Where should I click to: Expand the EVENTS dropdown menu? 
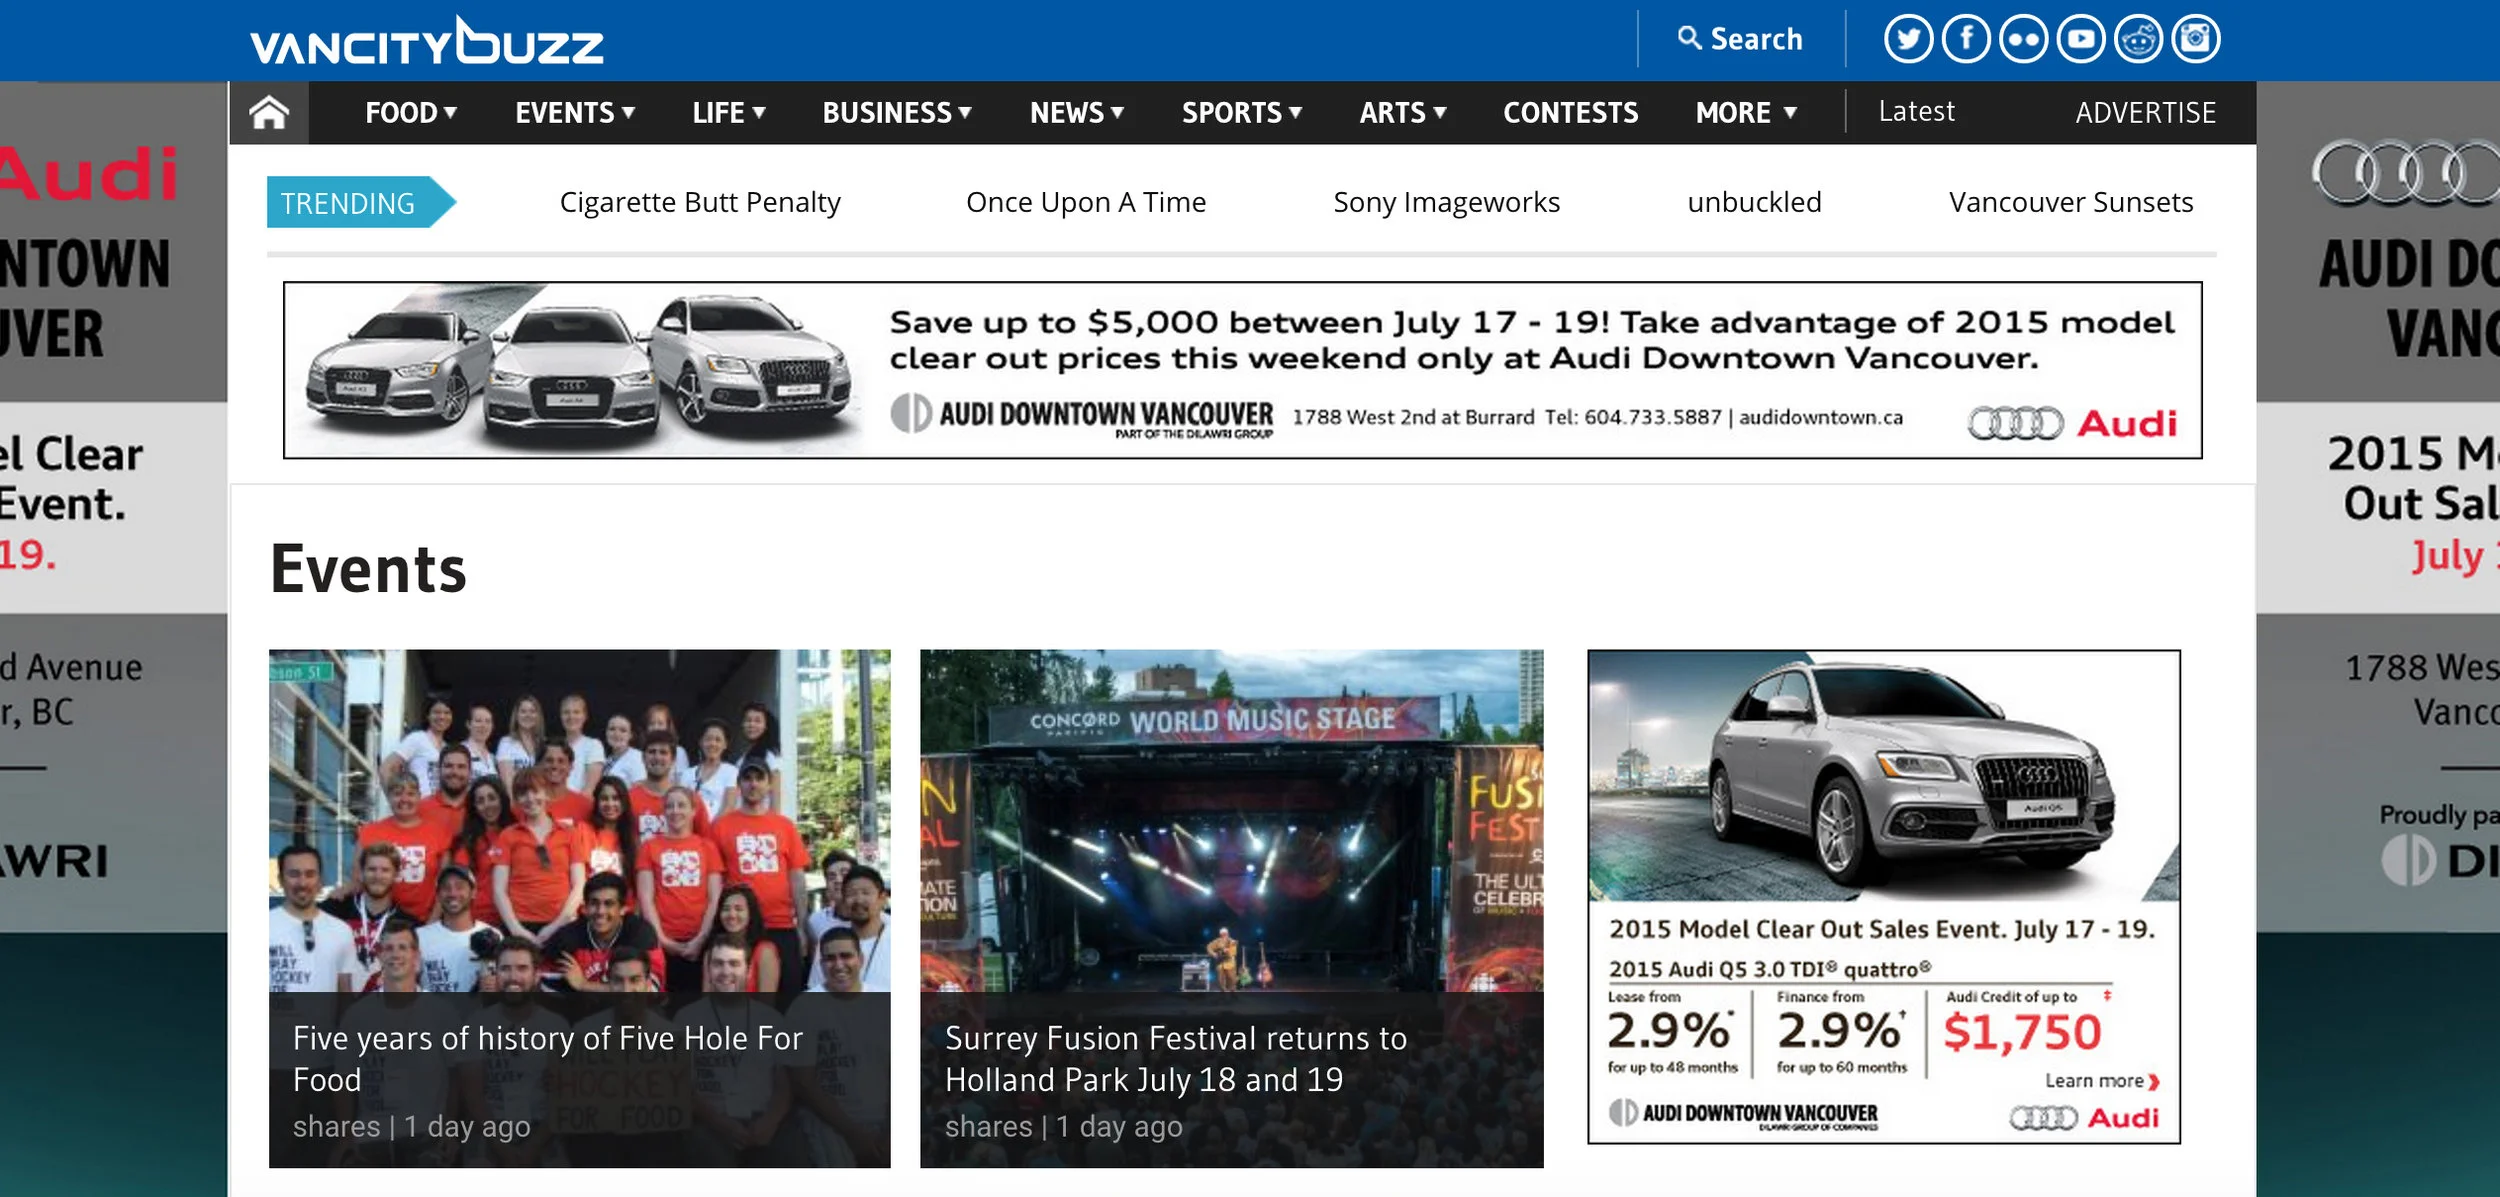pos(575,113)
